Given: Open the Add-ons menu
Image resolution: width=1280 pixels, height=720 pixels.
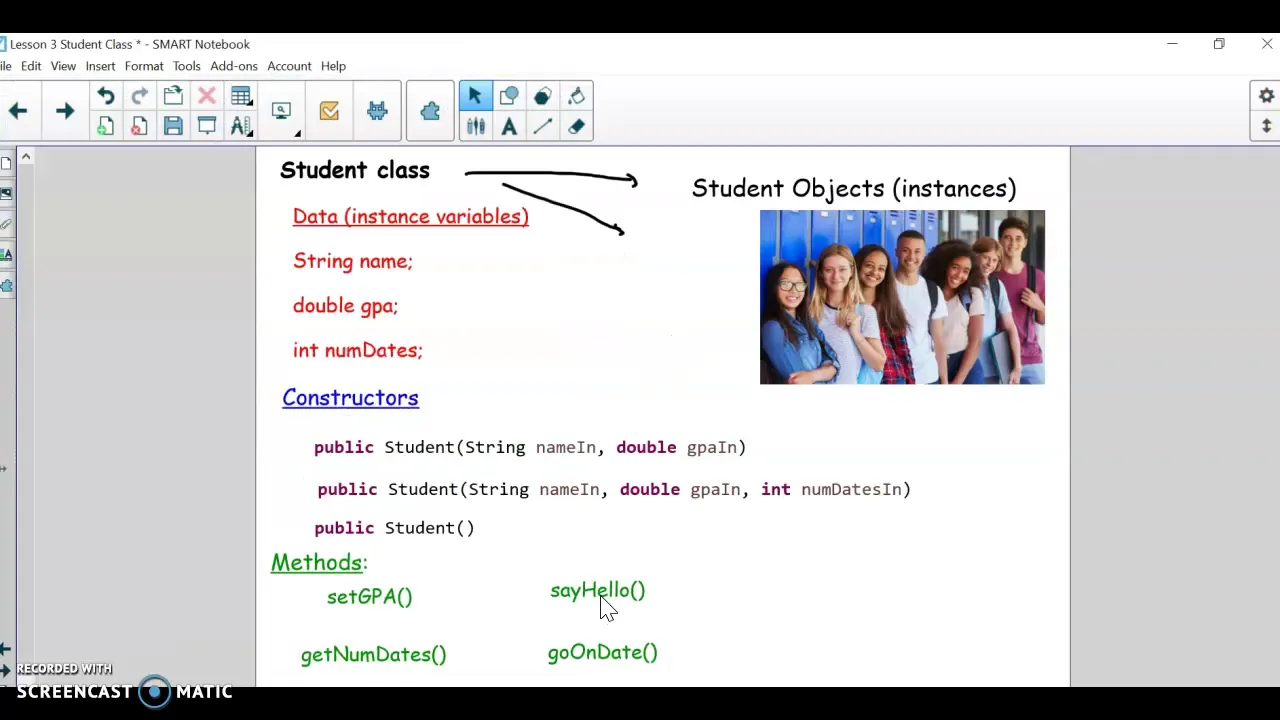Looking at the screenshot, I should click(234, 66).
